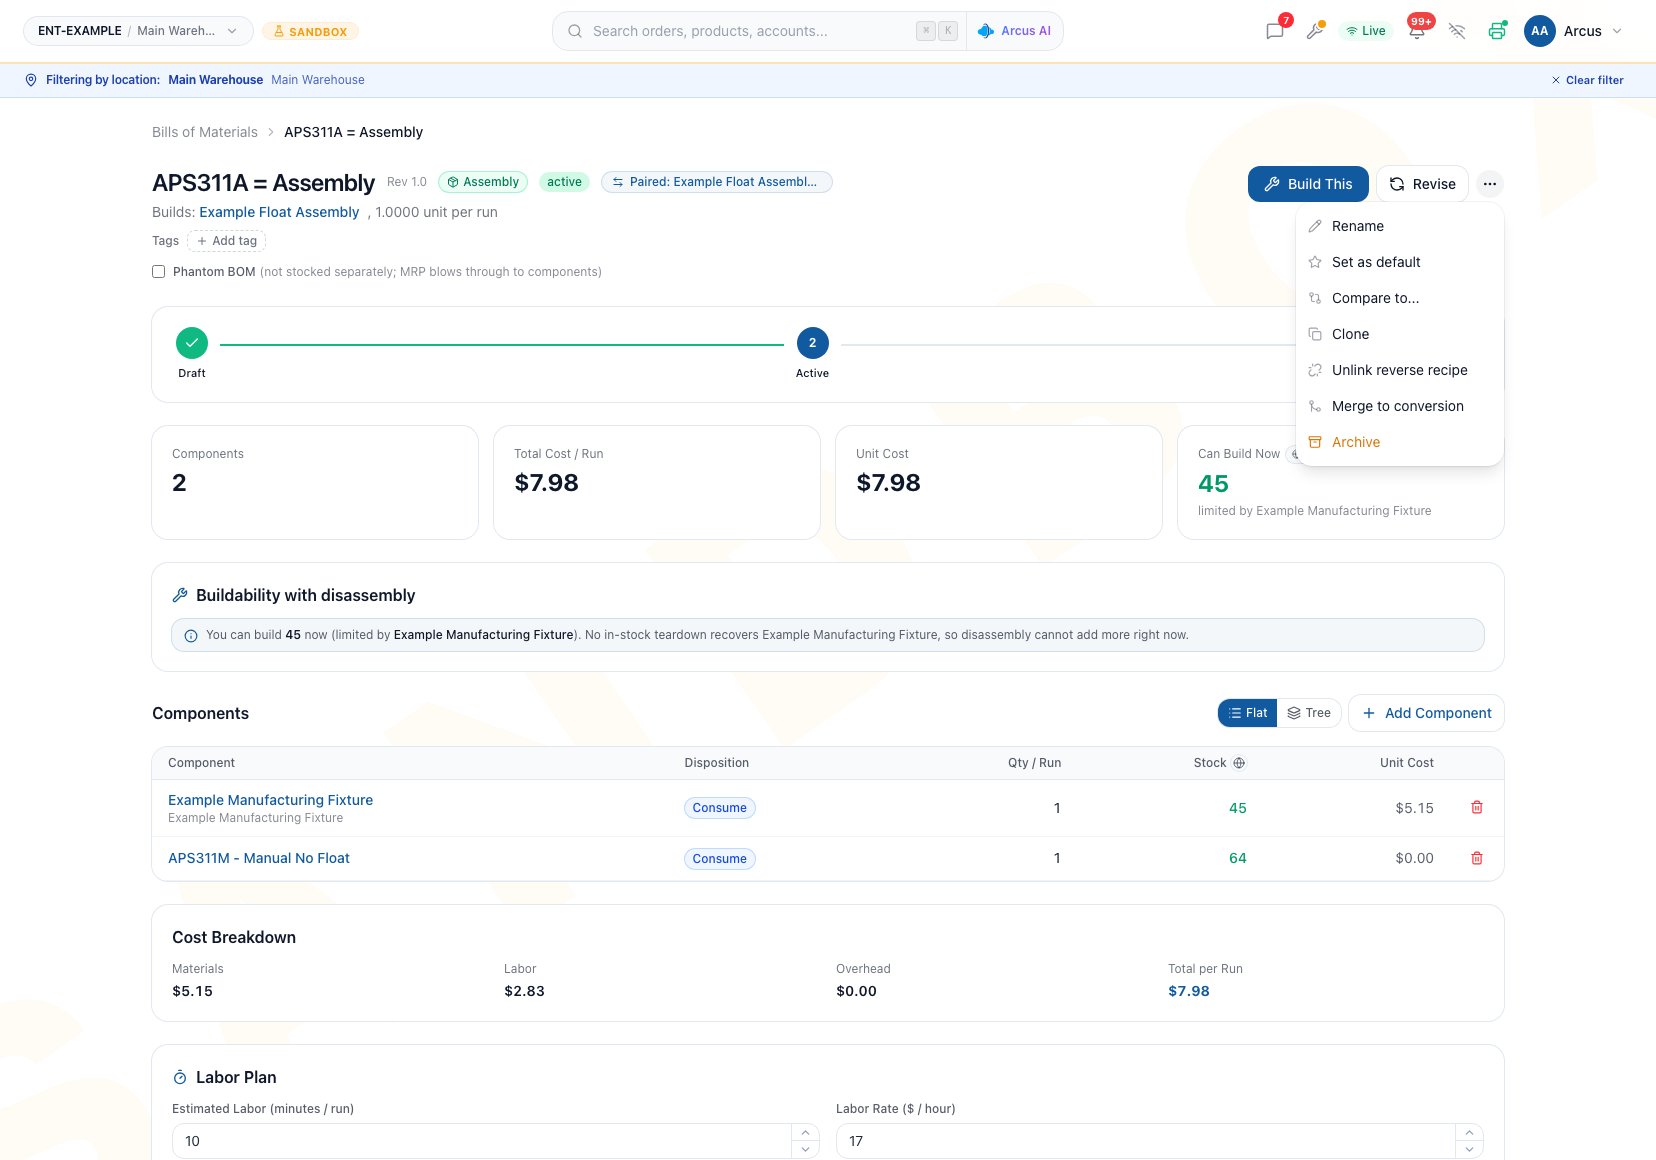
Task: Click the Live connection status badge
Action: 1366,31
